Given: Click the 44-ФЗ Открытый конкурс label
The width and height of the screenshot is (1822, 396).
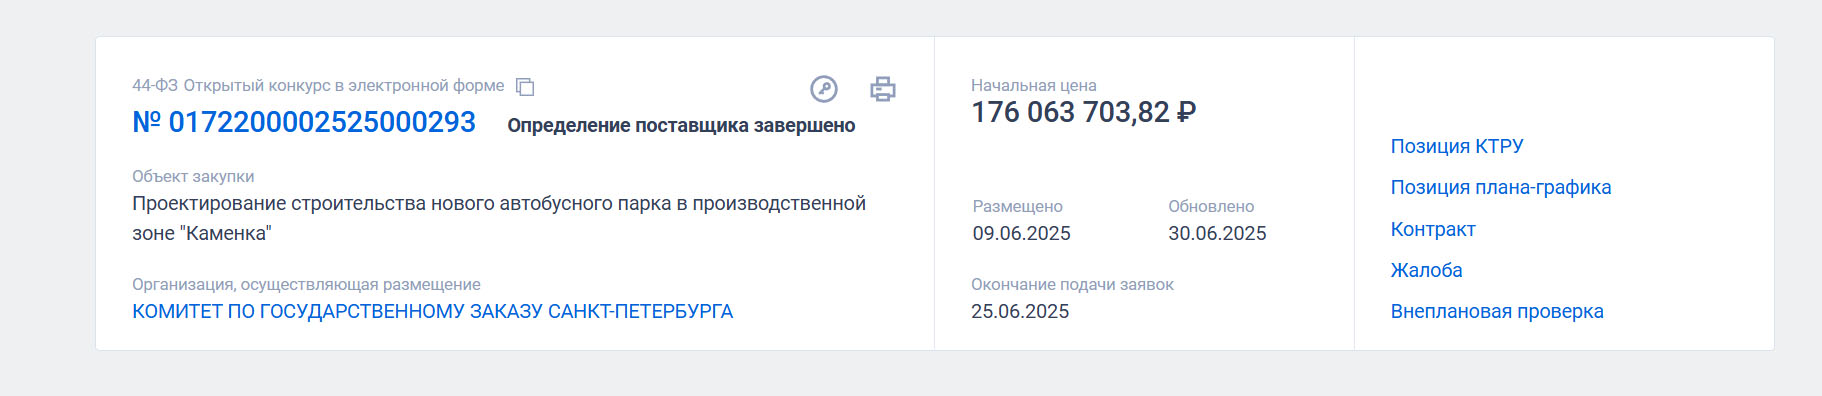Looking at the screenshot, I should (x=318, y=86).
